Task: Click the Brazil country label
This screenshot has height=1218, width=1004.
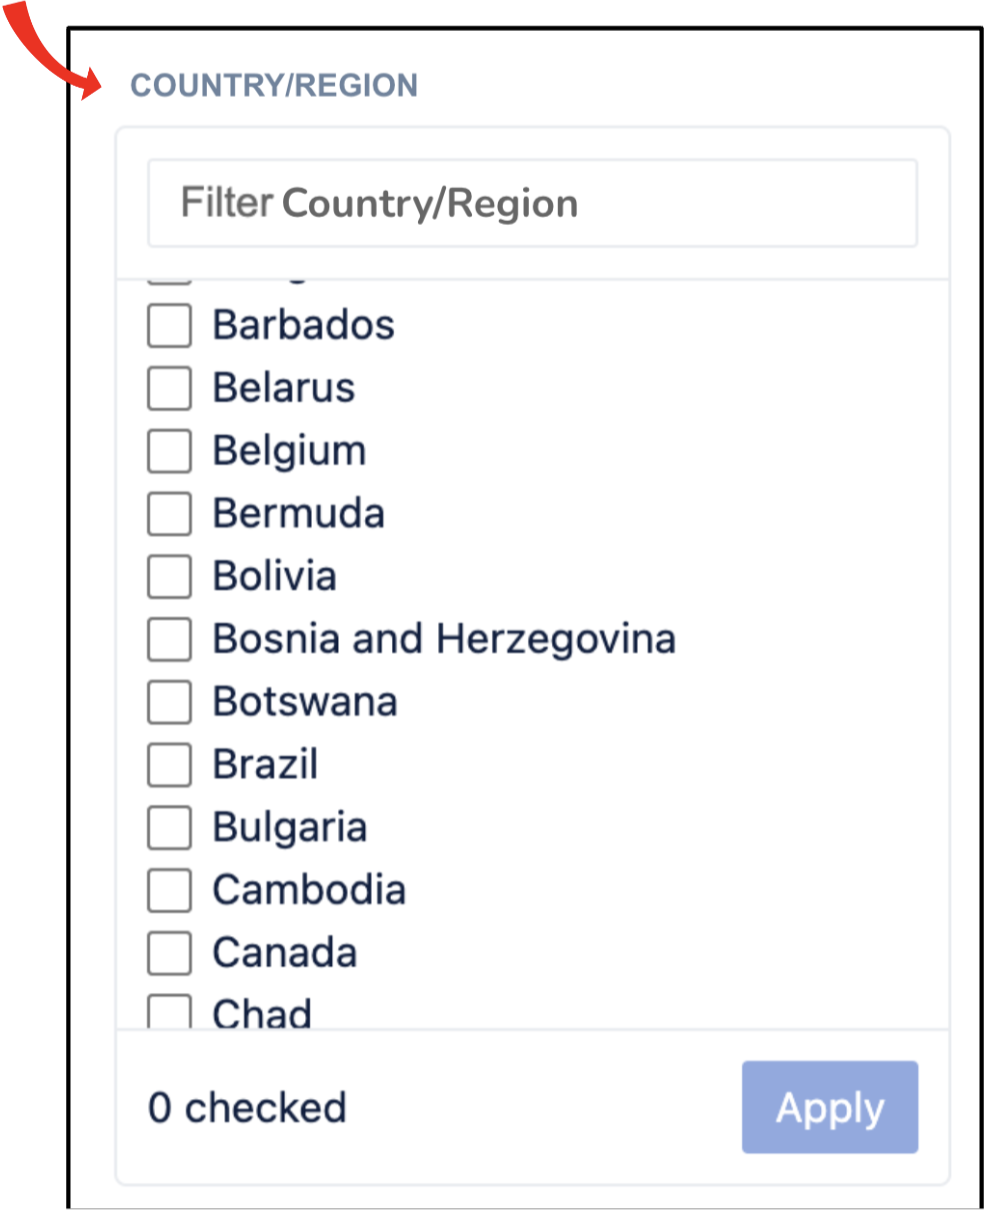Action: [x=265, y=765]
